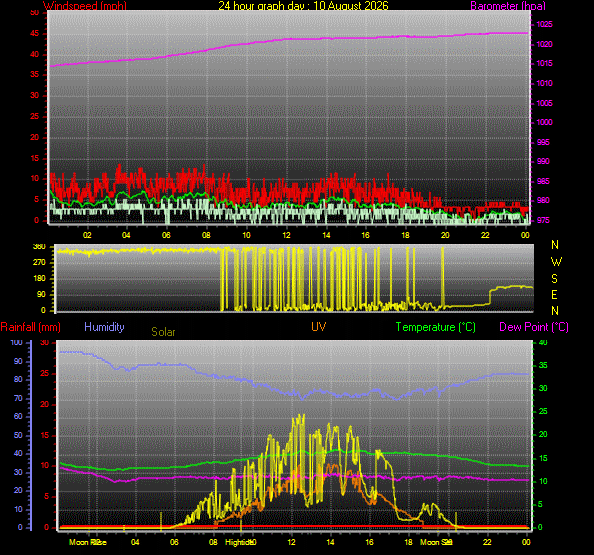Click the "35" windspeed axis value
Screen dimensions: 594x555
pyautogui.click(x=34, y=74)
